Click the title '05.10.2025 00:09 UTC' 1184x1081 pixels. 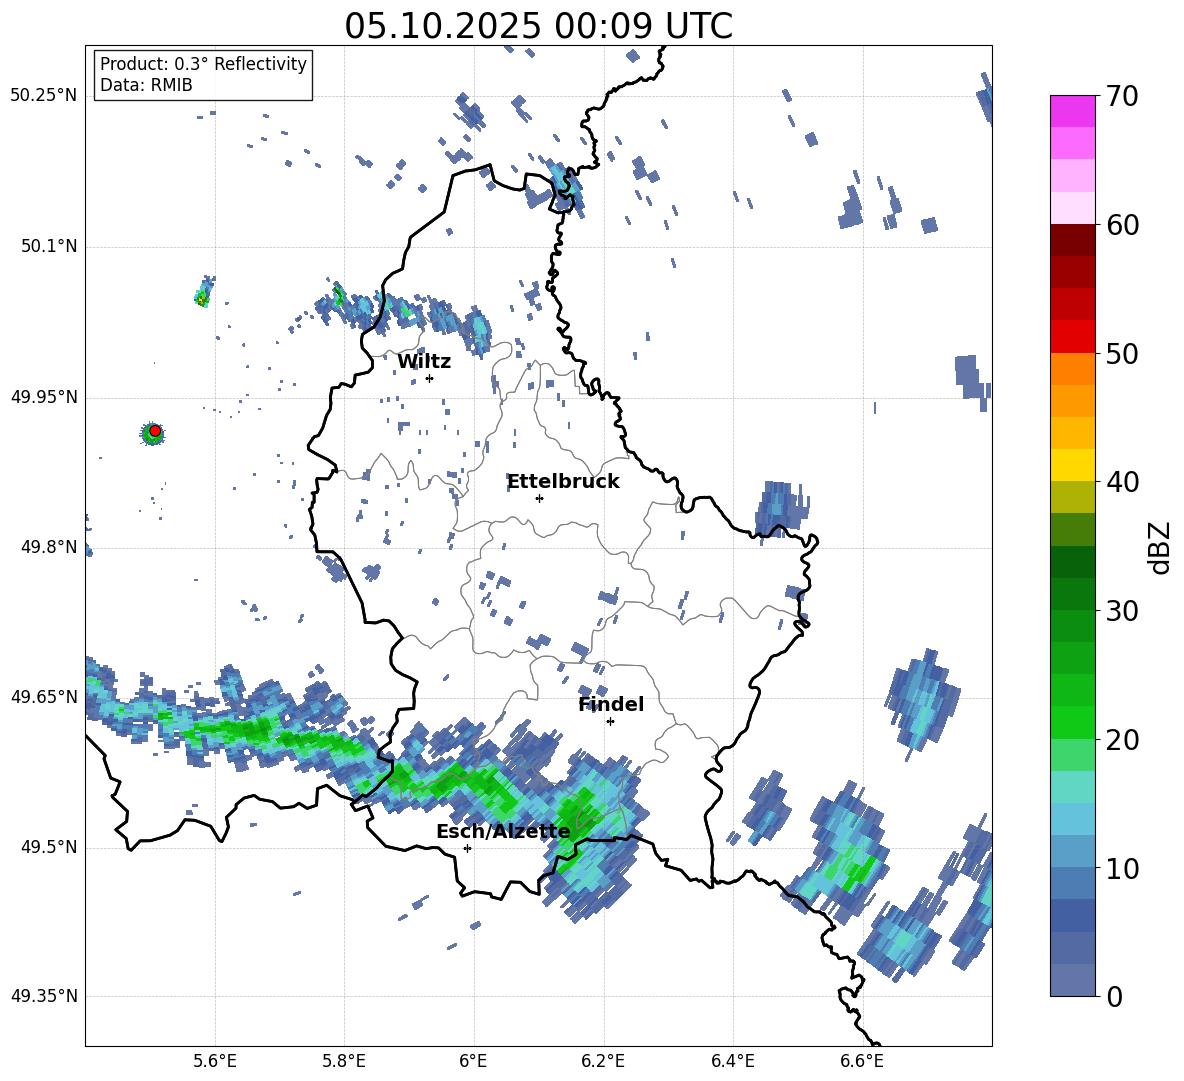pyautogui.click(x=538, y=26)
